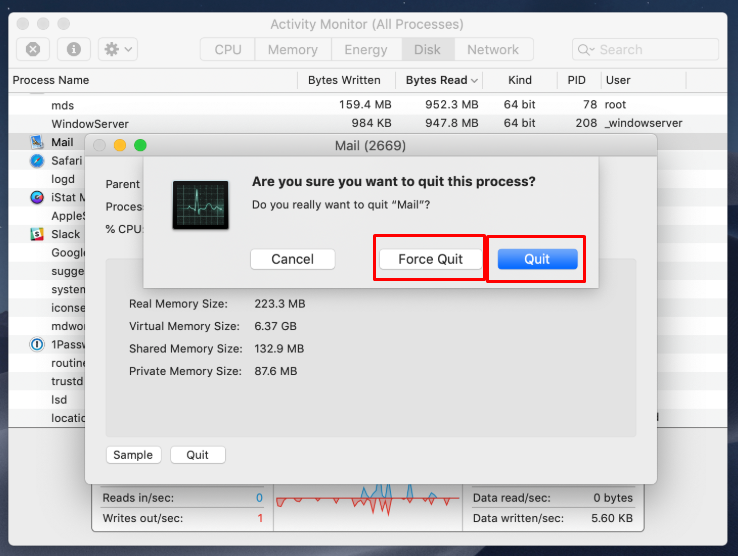Click the 952.3 MB bytes read value

[x=452, y=105]
